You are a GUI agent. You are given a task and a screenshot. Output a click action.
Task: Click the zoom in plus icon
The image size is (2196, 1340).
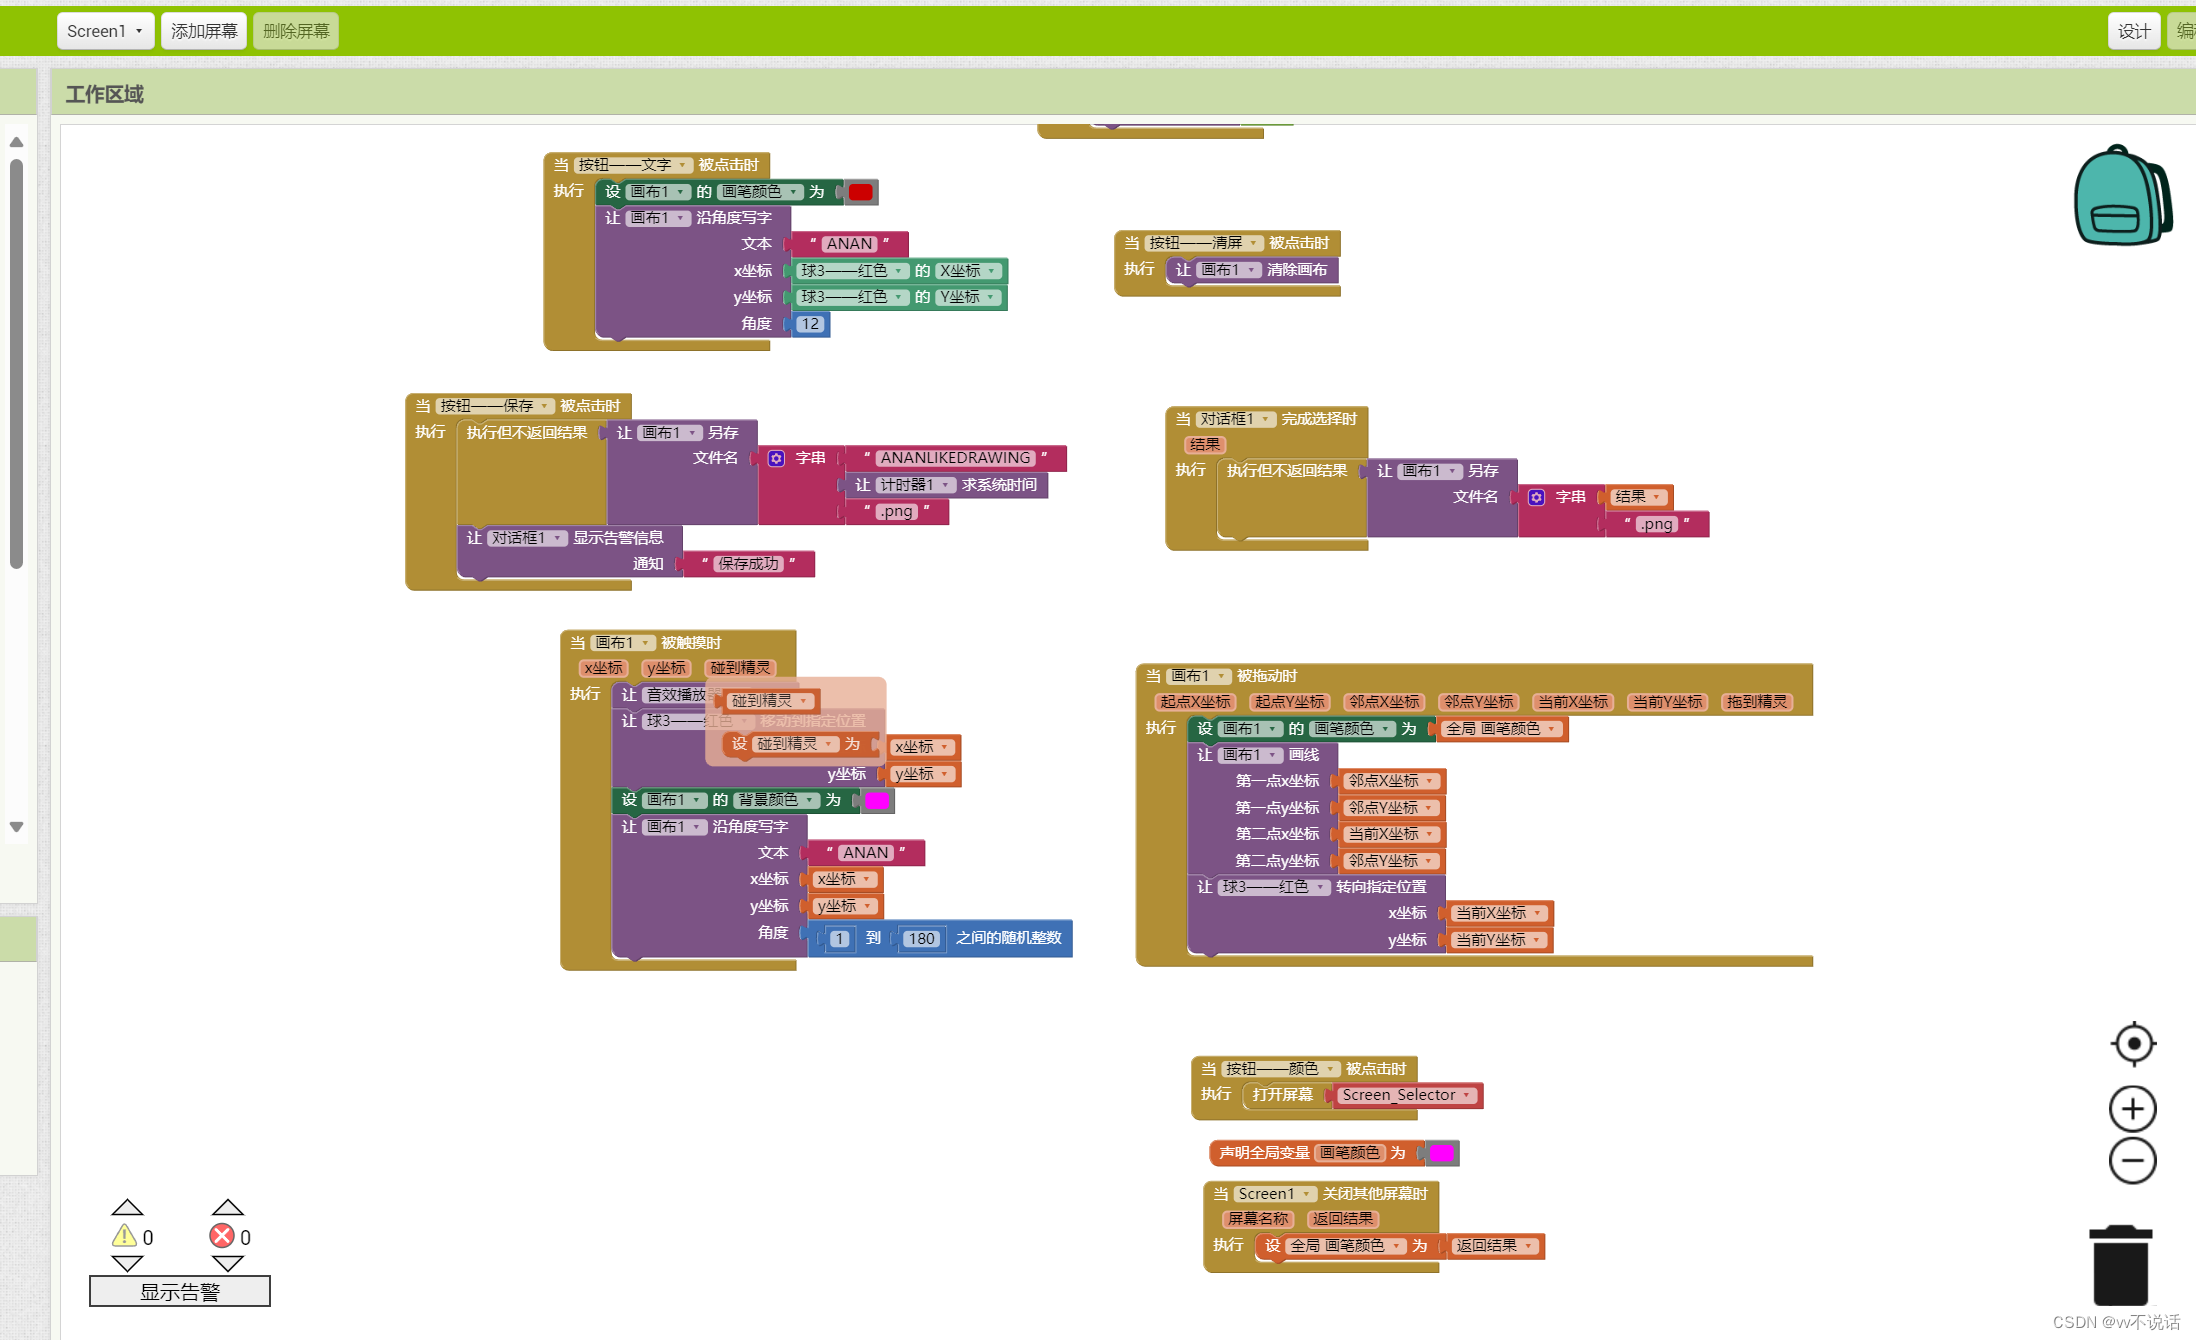[2132, 1109]
